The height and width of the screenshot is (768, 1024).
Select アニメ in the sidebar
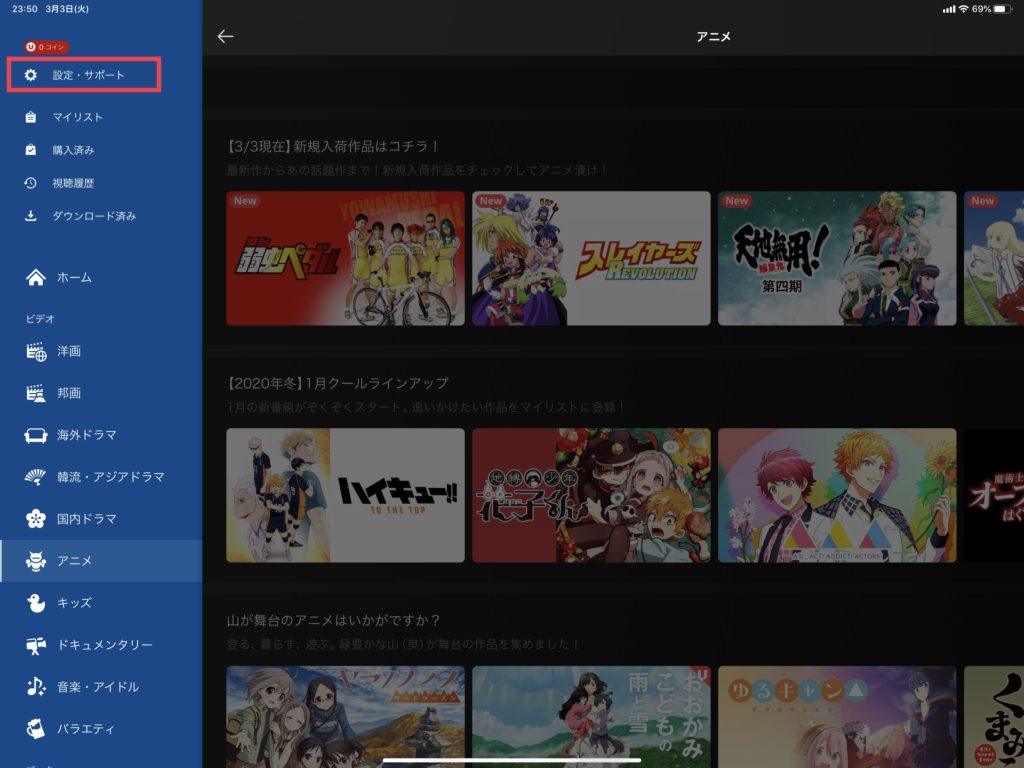click(x=101, y=561)
